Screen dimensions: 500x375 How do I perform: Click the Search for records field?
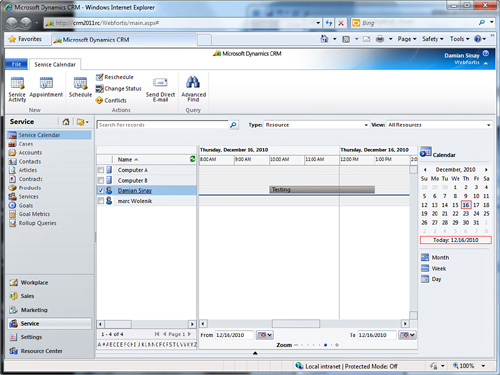[163, 125]
